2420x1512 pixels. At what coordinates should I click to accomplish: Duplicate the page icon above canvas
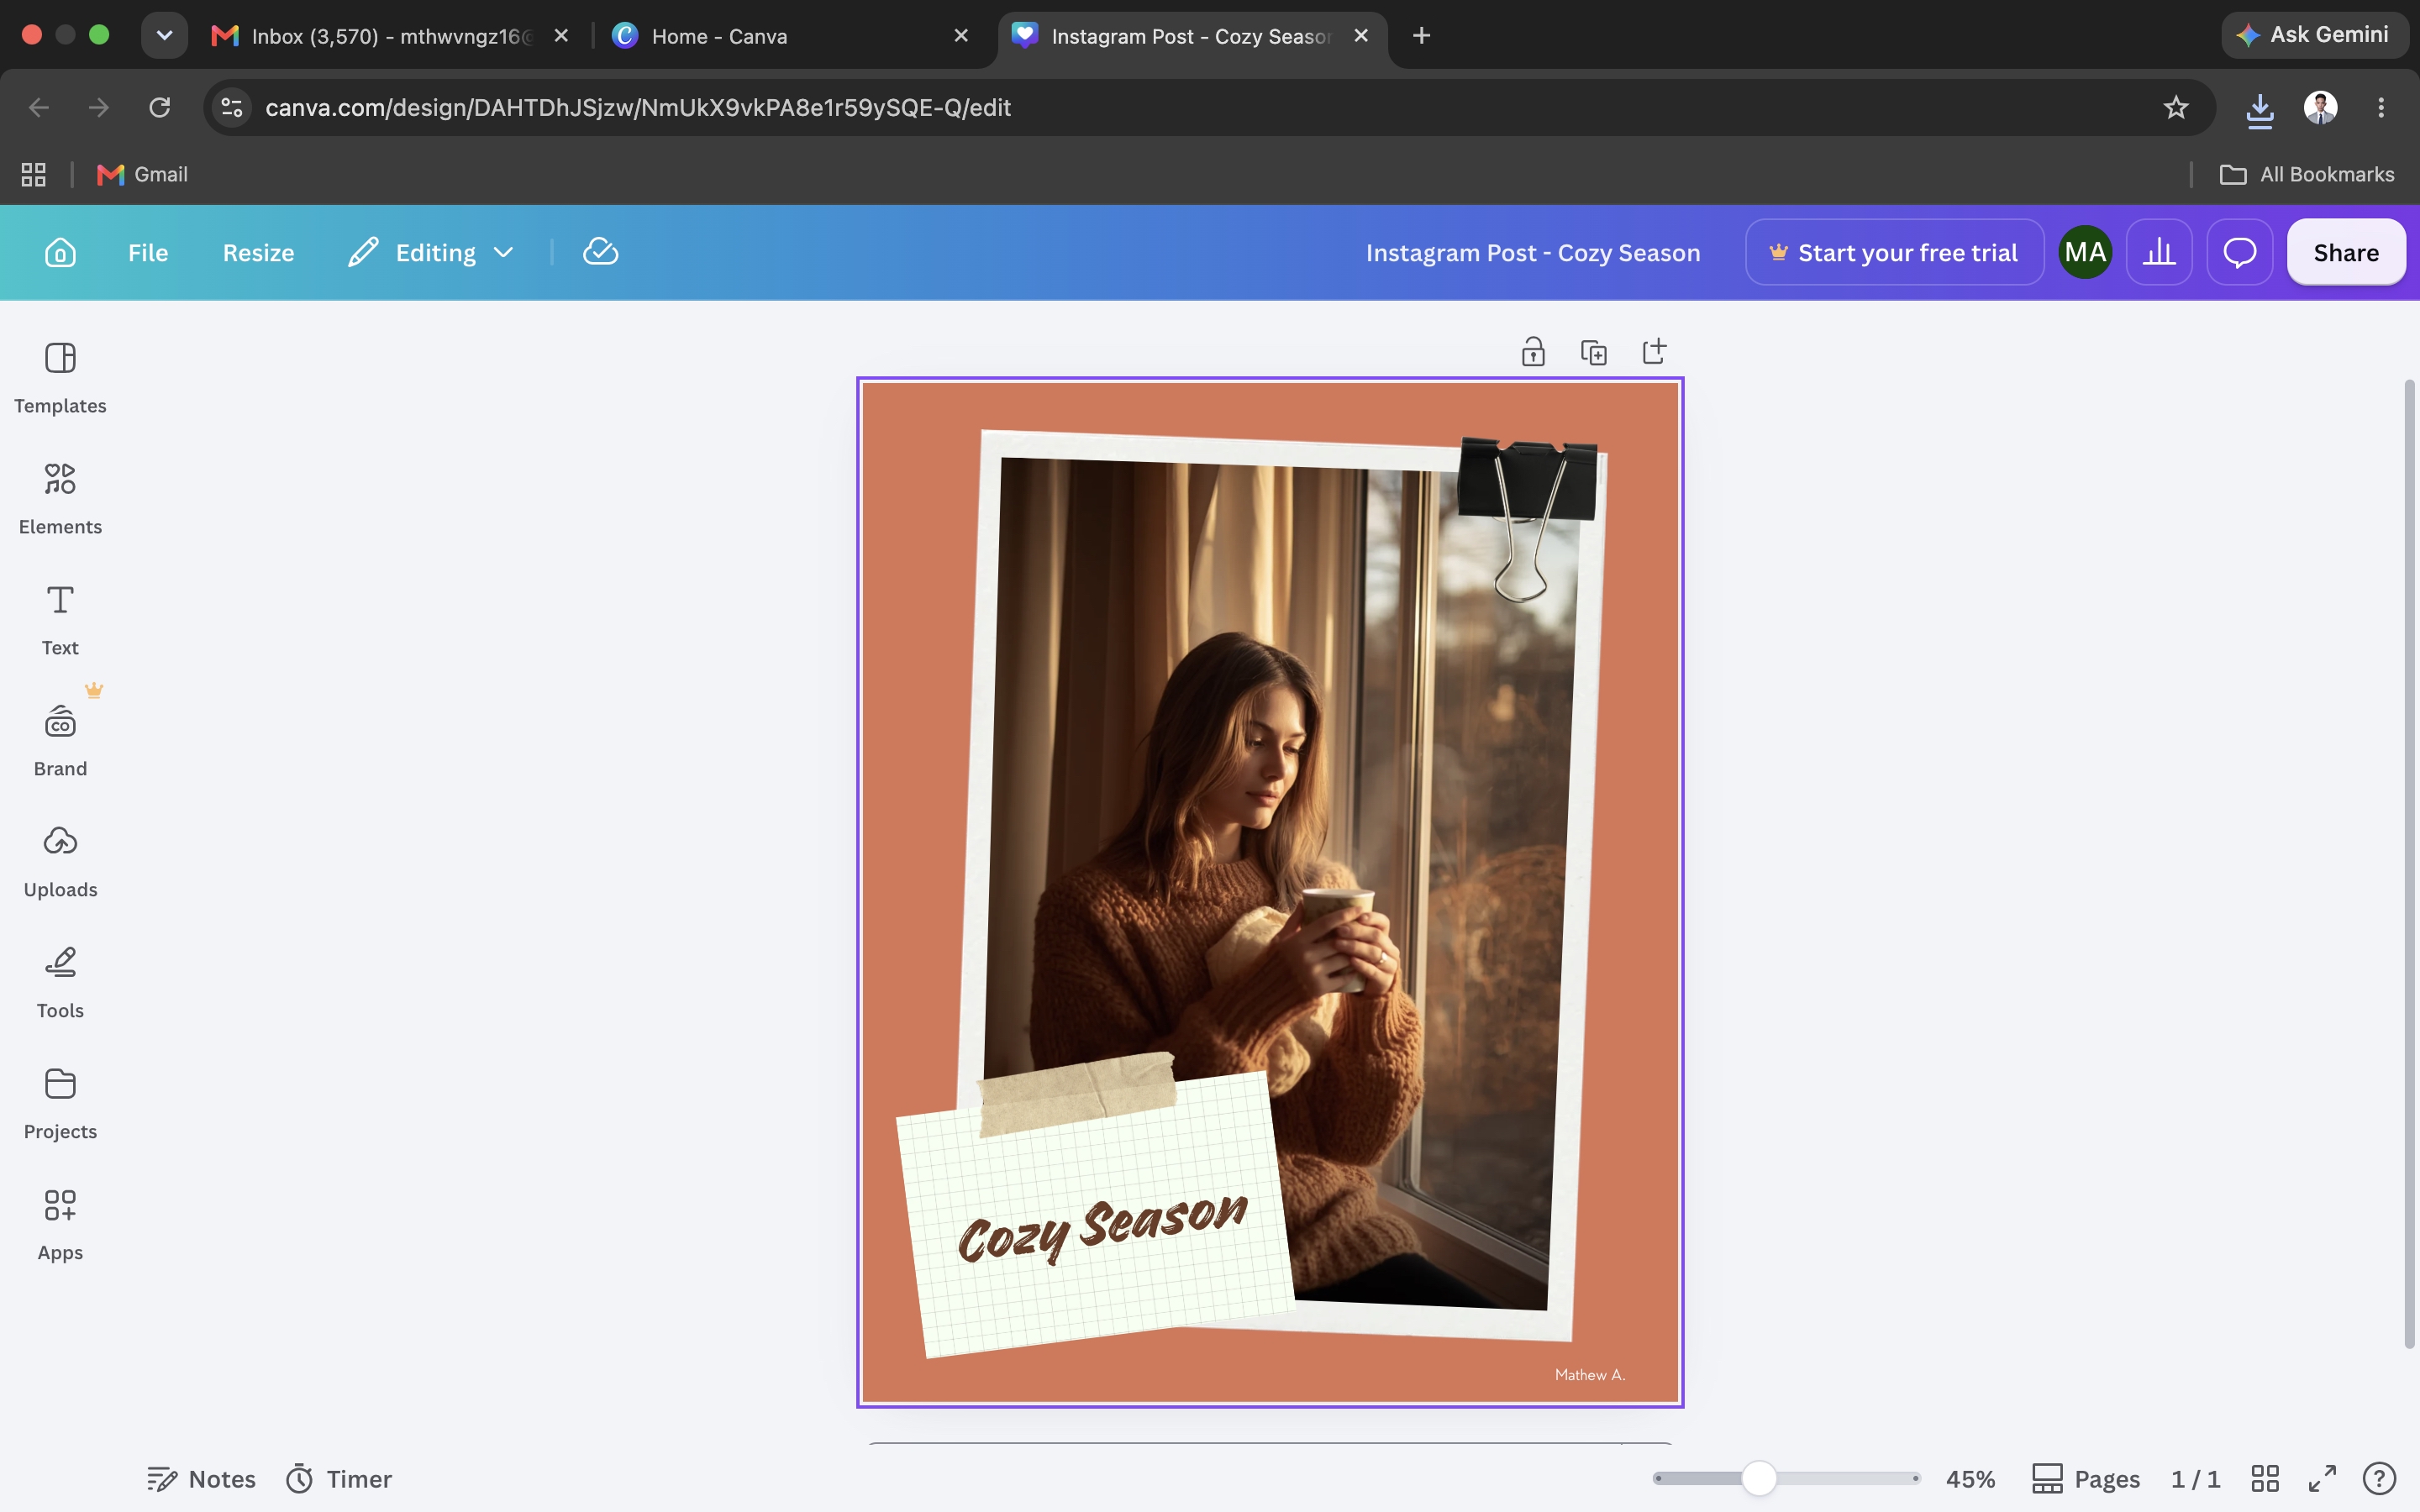[x=1593, y=352]
